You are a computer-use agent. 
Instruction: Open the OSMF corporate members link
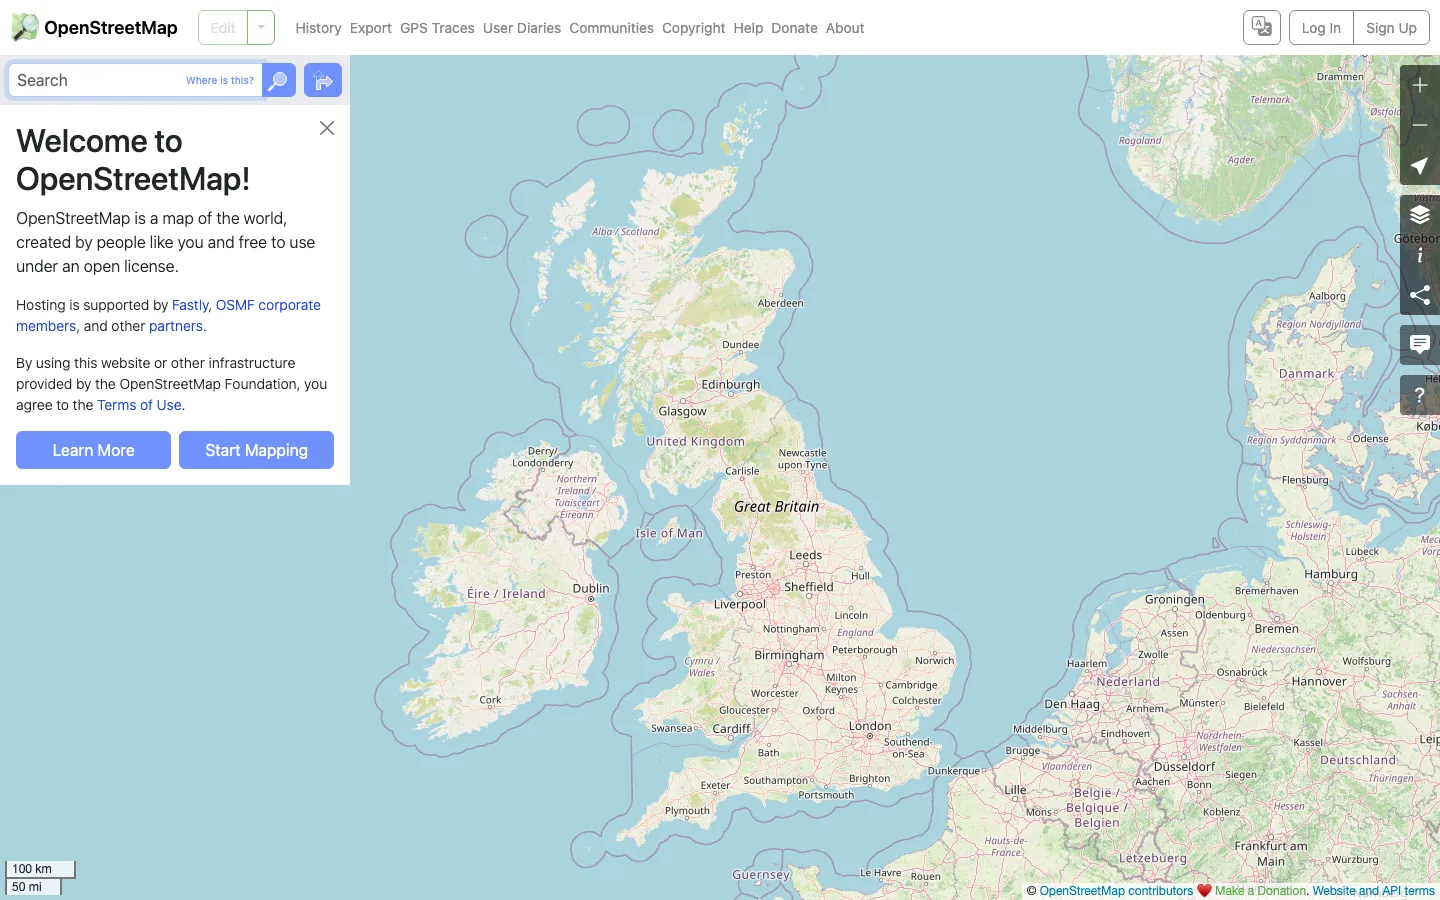[x=168, y=315]
